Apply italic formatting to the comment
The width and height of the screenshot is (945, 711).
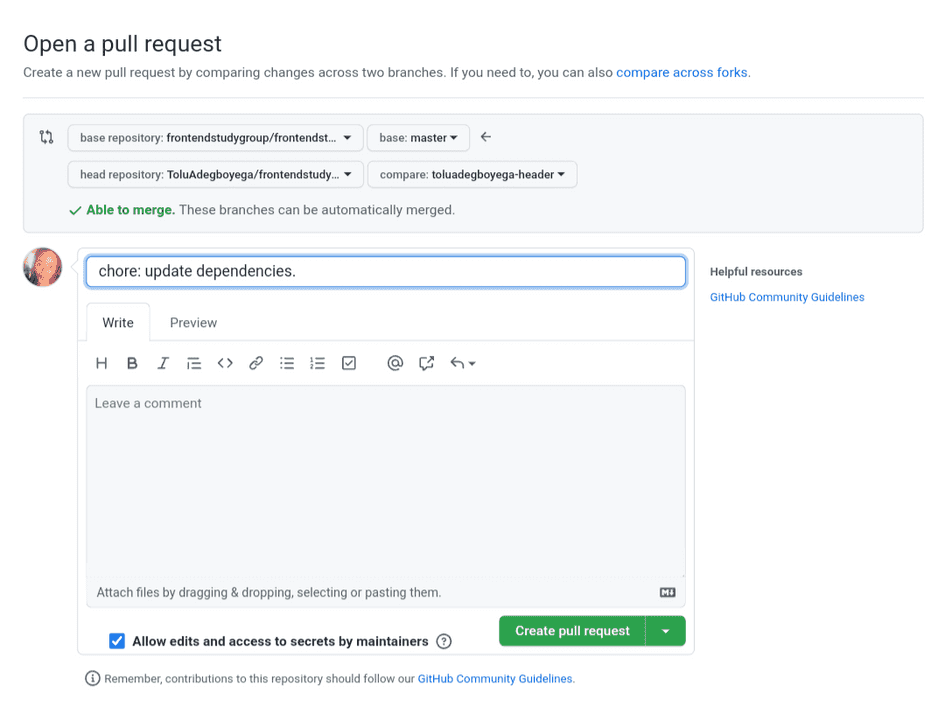163,363
